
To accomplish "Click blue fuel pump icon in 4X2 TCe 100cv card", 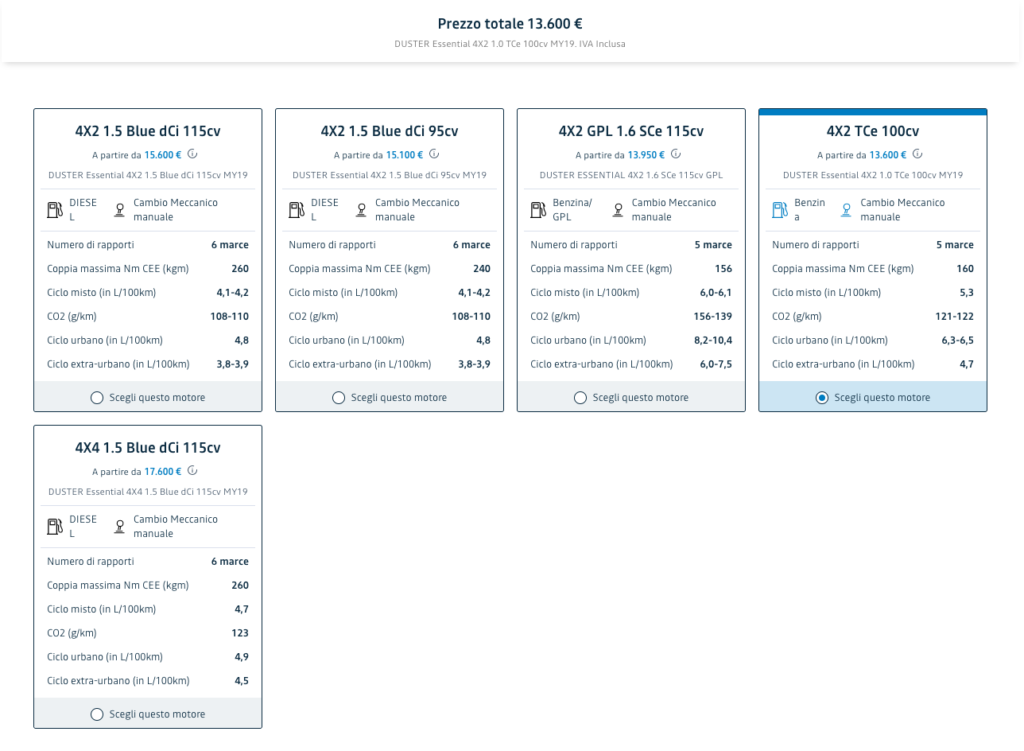I will coord(780,210).
